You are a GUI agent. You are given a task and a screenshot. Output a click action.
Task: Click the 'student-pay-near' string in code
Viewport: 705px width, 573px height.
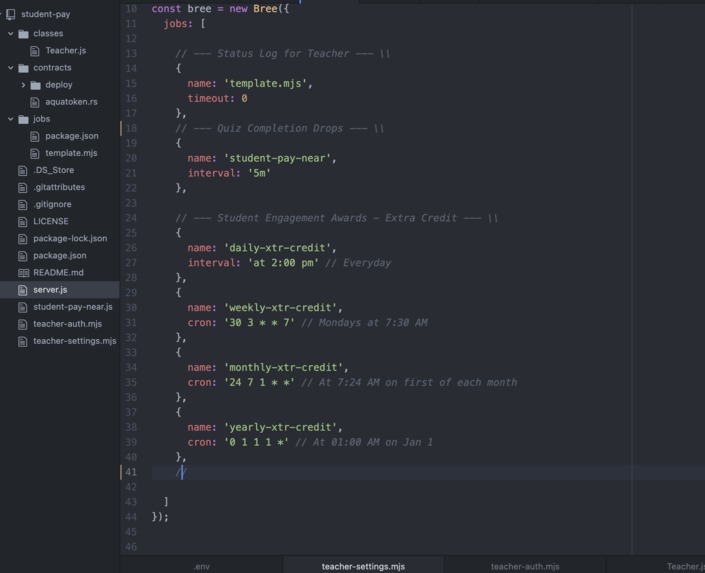click(x=277, y=158)
